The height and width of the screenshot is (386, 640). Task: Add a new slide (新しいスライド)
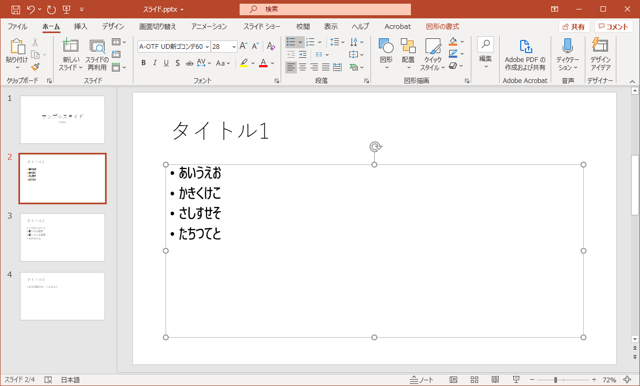(71, 55)
